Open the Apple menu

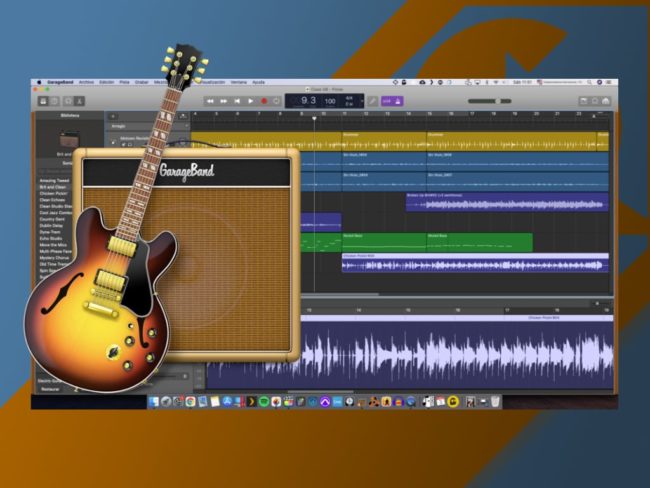39,82
